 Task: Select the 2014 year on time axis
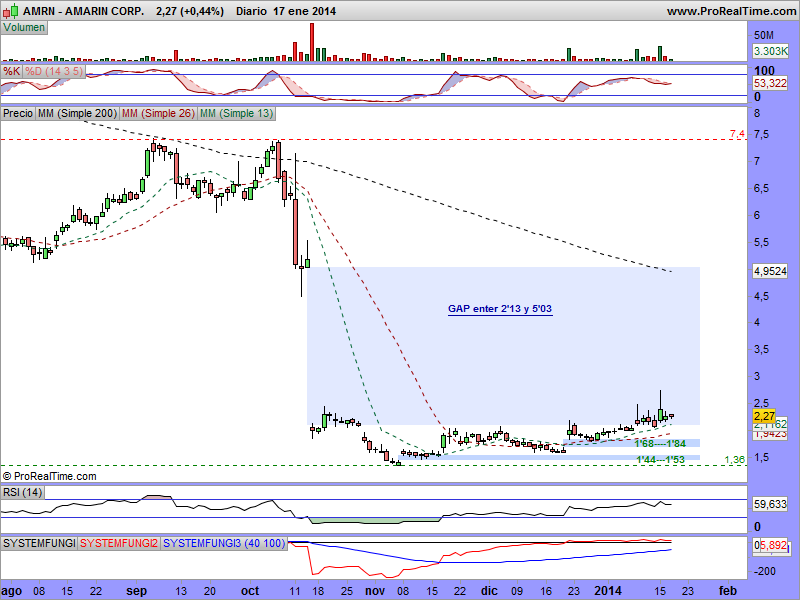coord(608,591)
